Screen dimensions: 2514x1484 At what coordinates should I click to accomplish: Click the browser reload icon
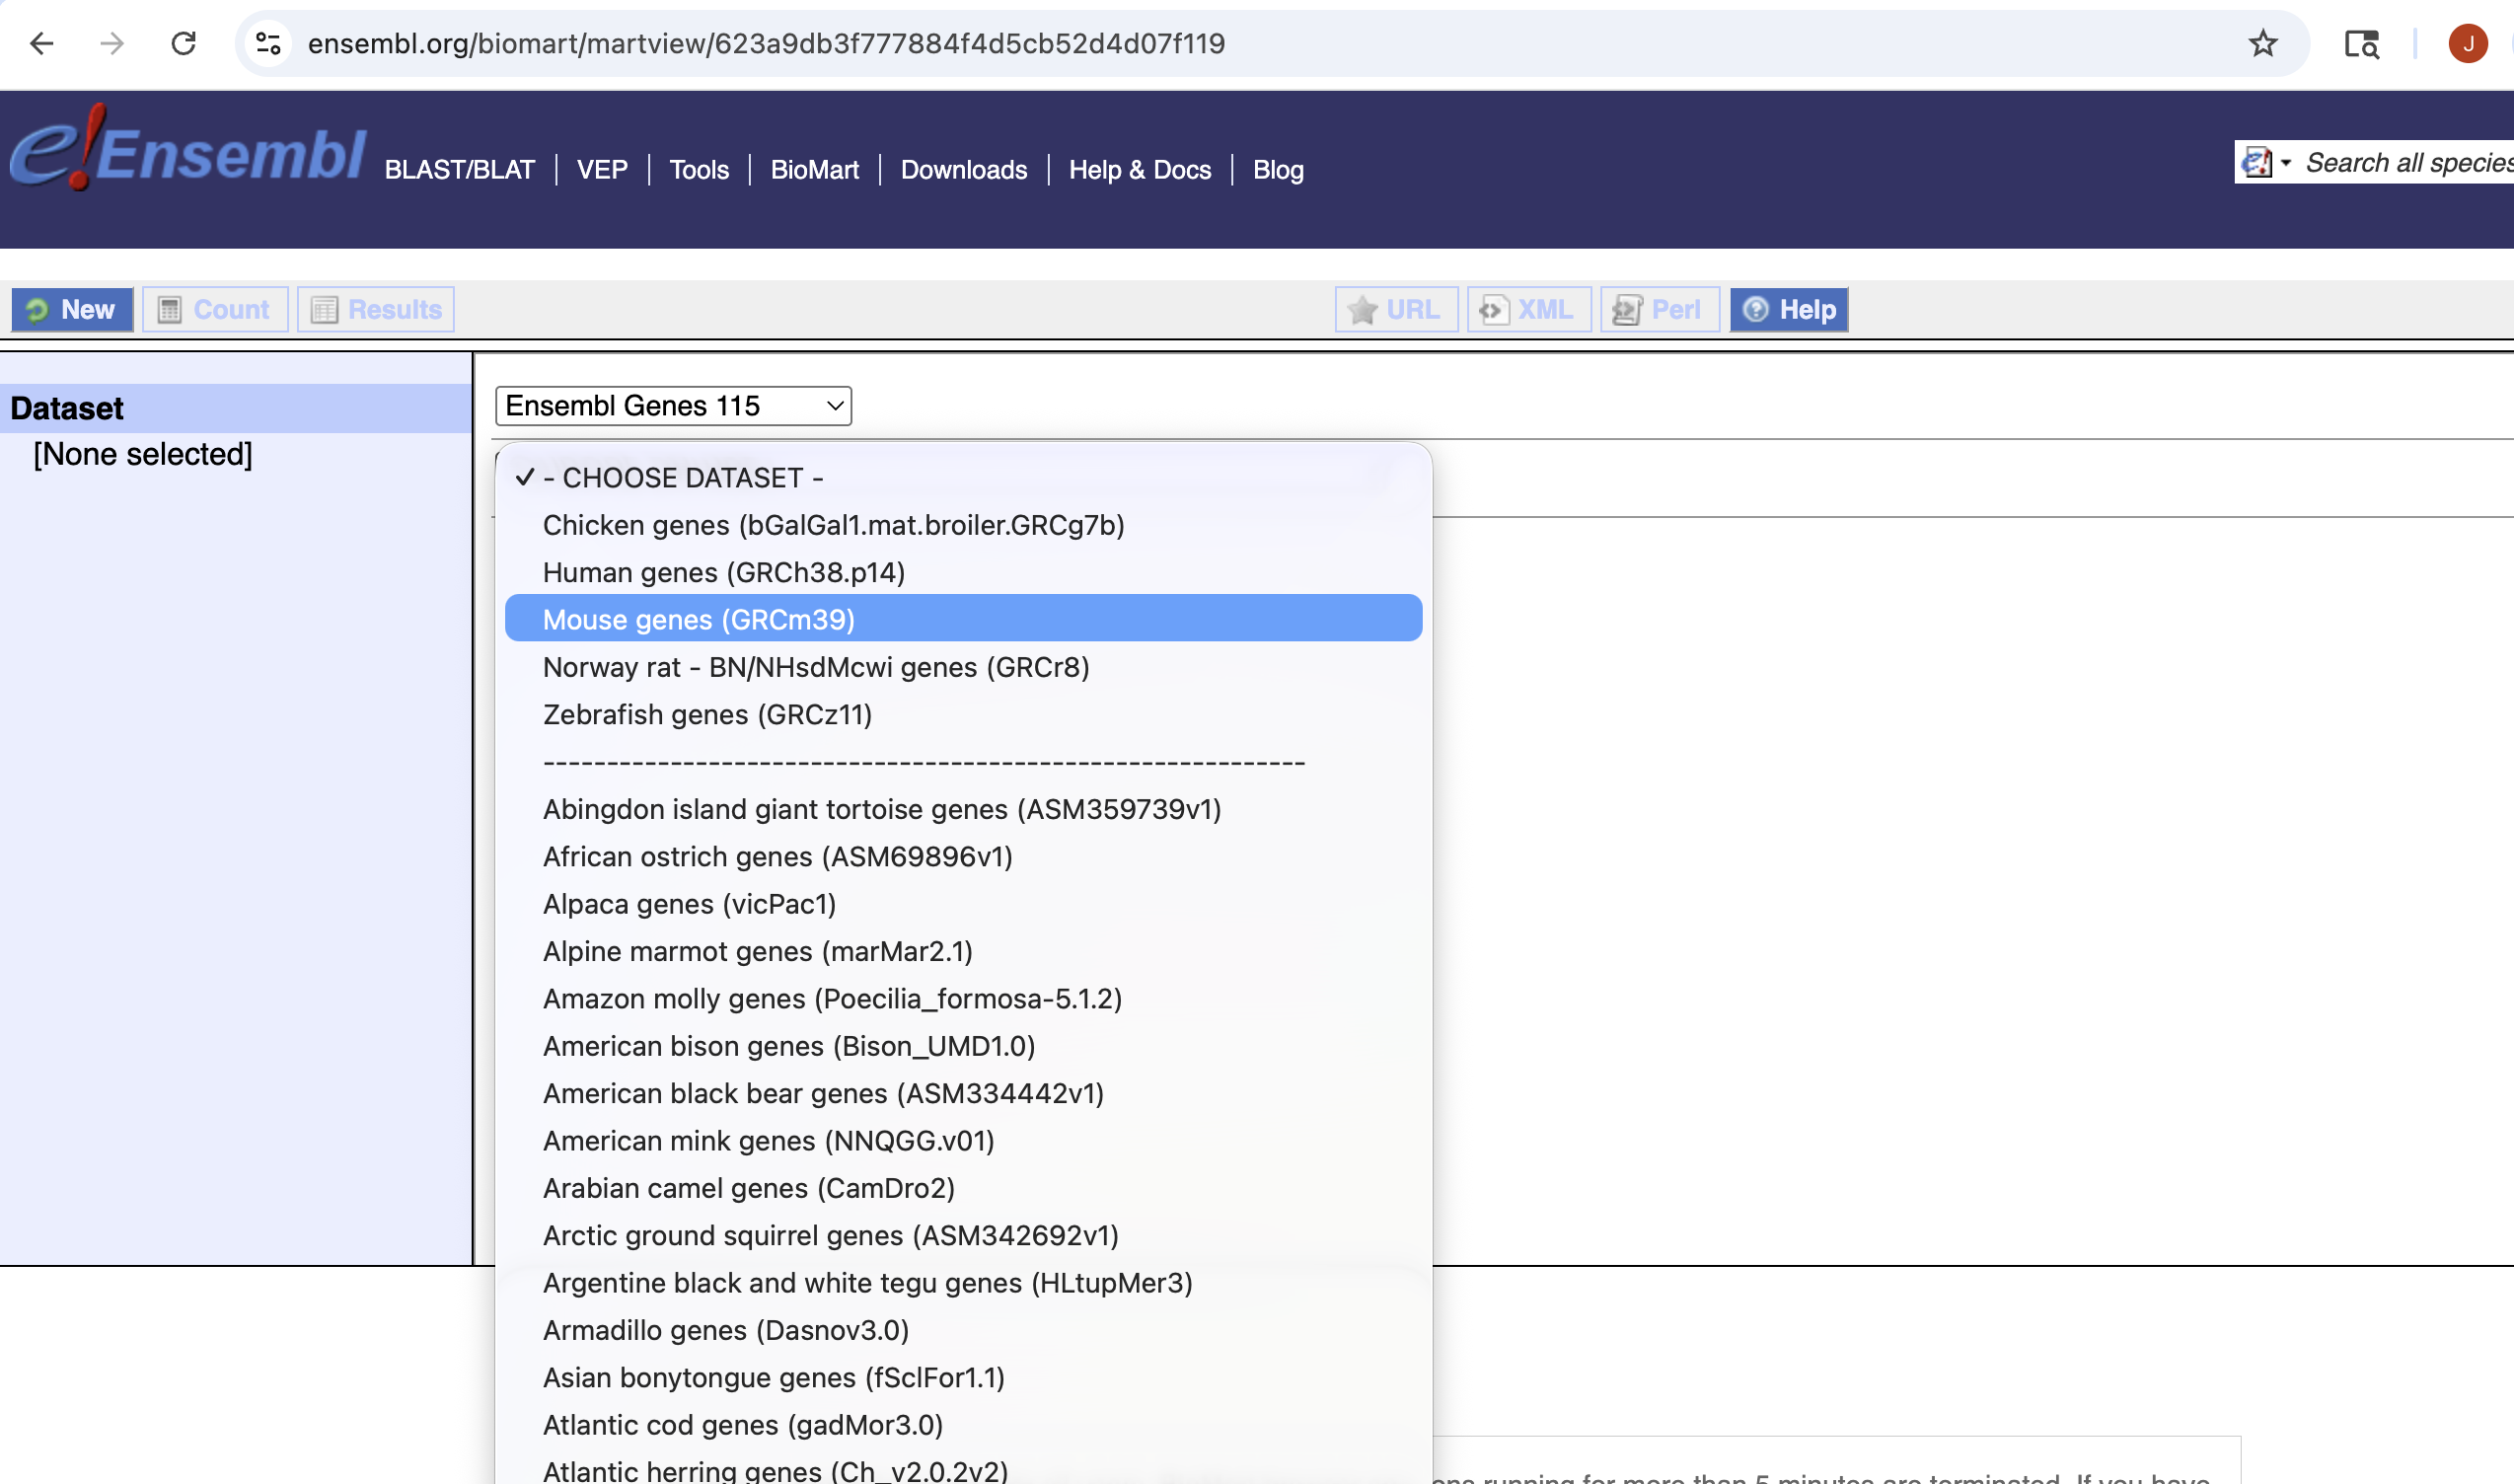(x=183, y=43)
